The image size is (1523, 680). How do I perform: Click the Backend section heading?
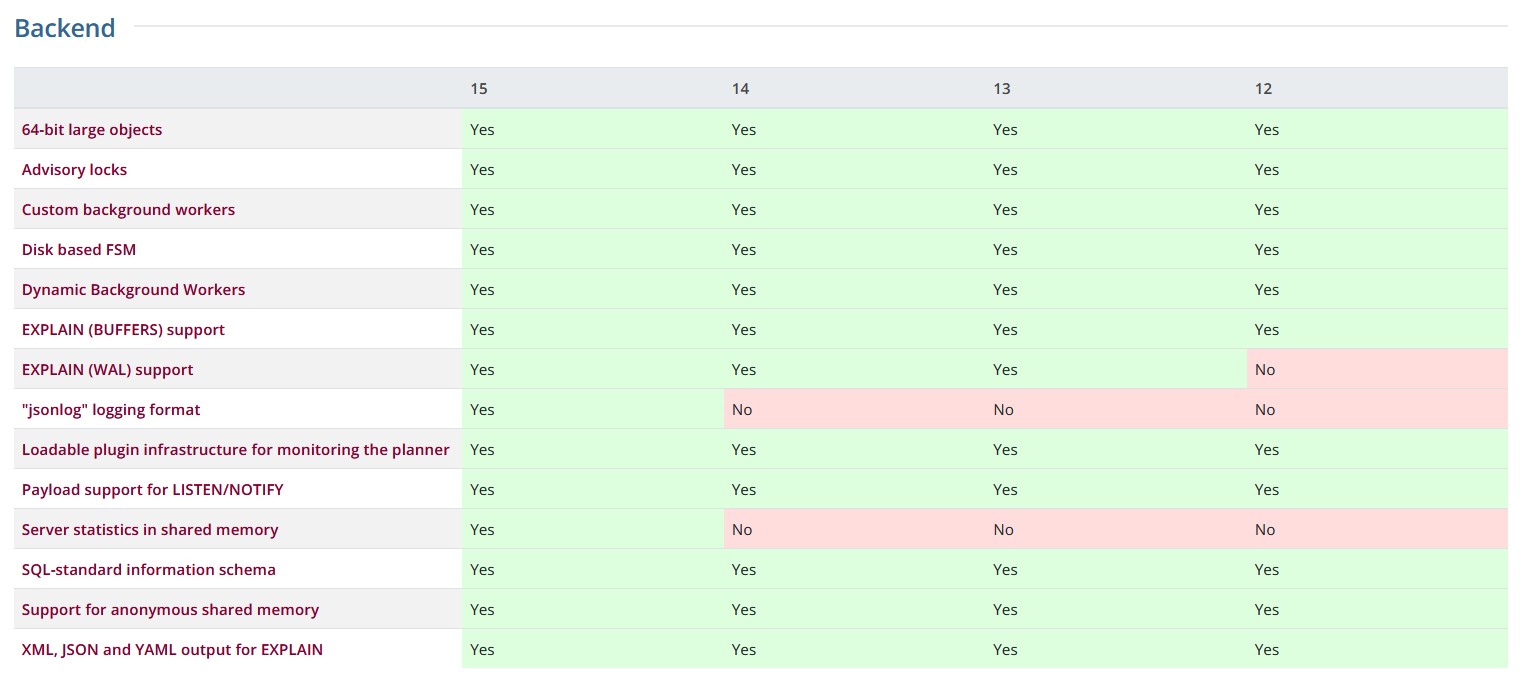(65, 28)
